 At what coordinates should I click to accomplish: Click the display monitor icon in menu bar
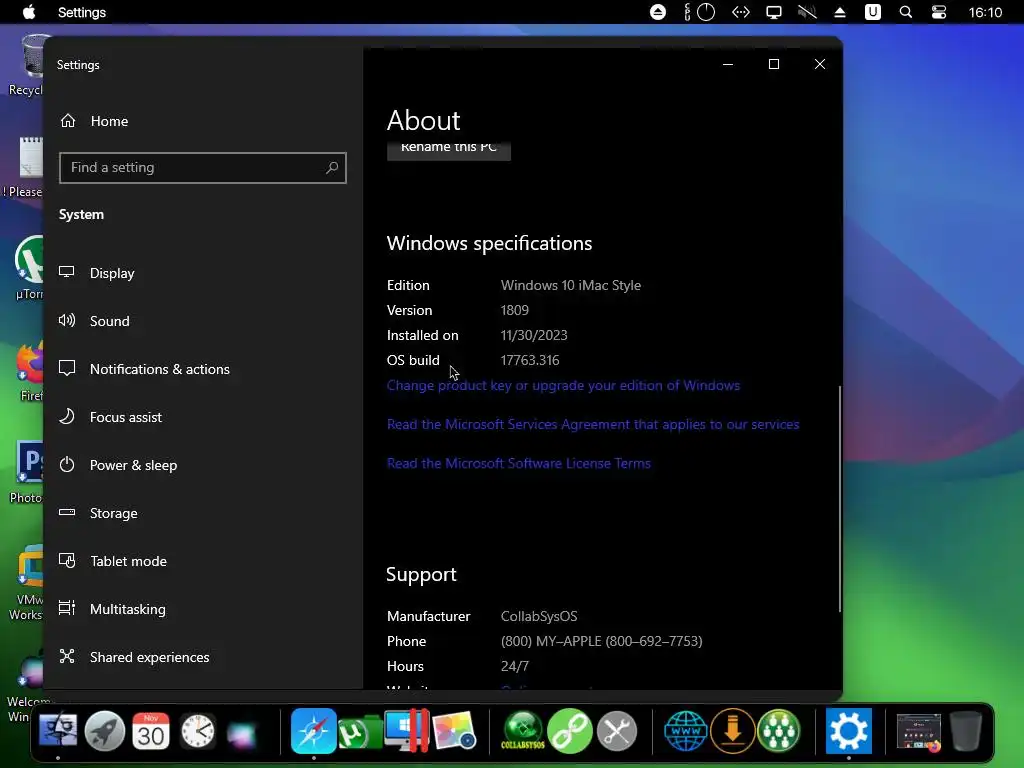pos(774,12)
